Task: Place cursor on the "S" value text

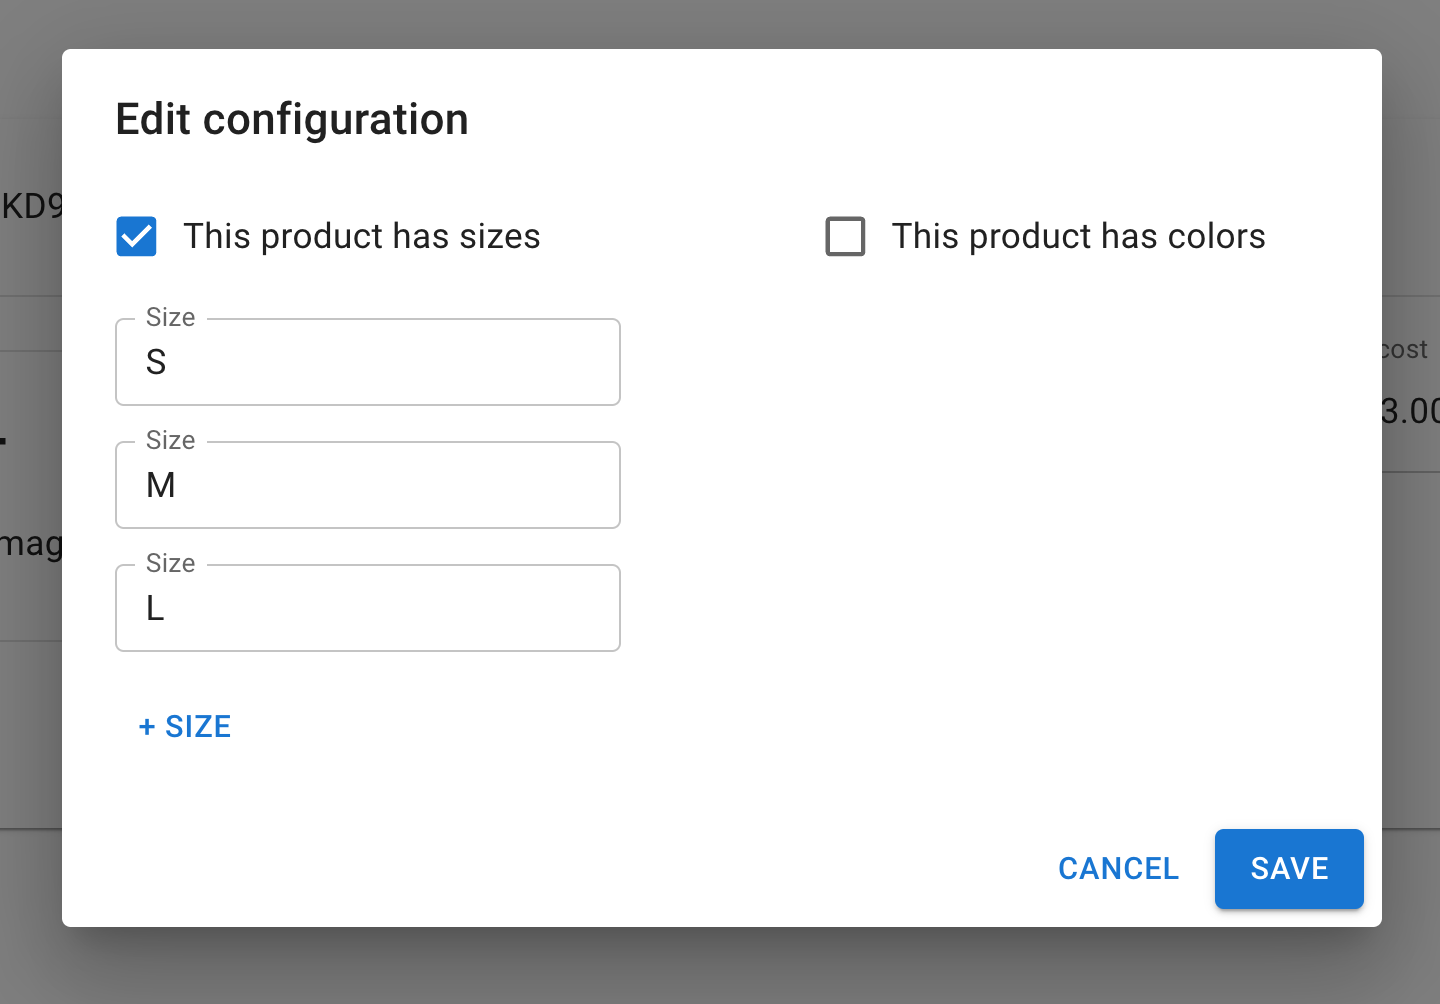Action: (x=156, y=362)
